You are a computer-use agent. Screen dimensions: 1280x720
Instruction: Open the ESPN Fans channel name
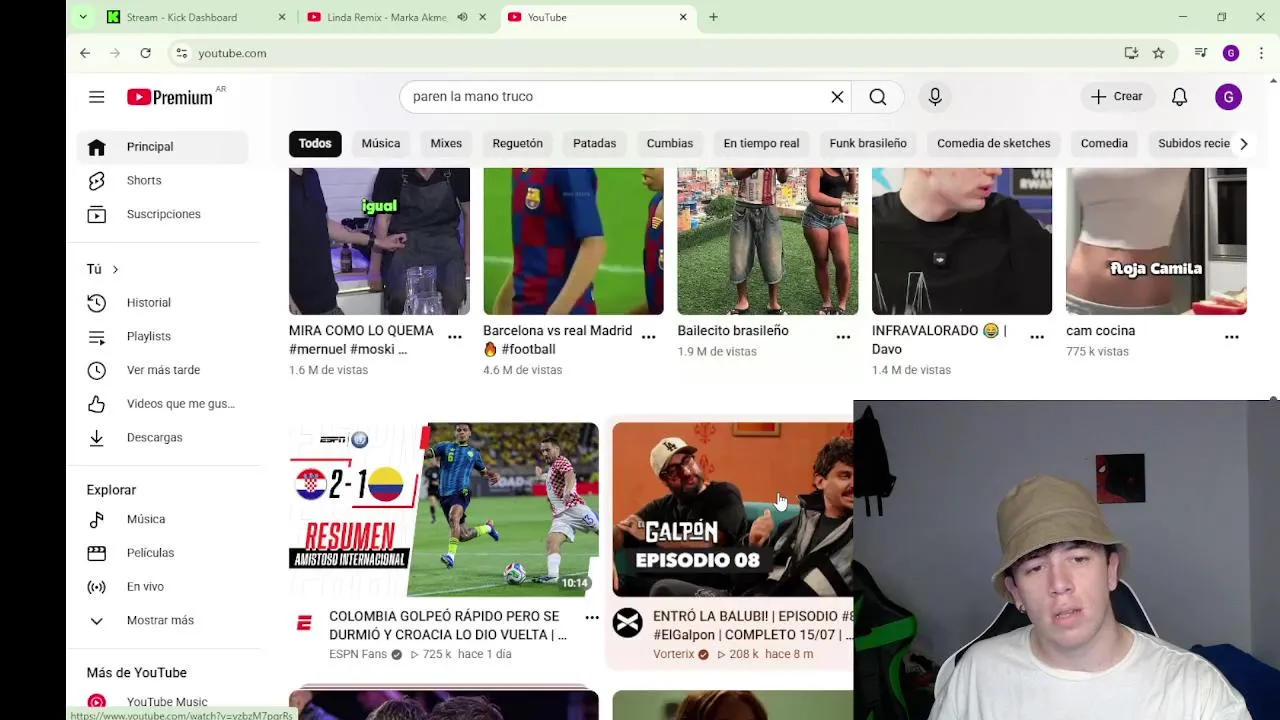358,654
